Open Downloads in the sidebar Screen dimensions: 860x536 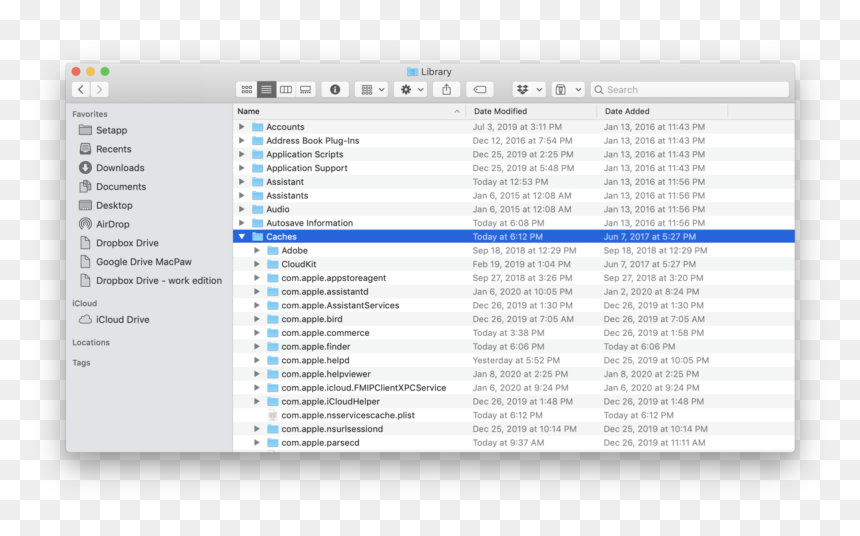point(120,167)
